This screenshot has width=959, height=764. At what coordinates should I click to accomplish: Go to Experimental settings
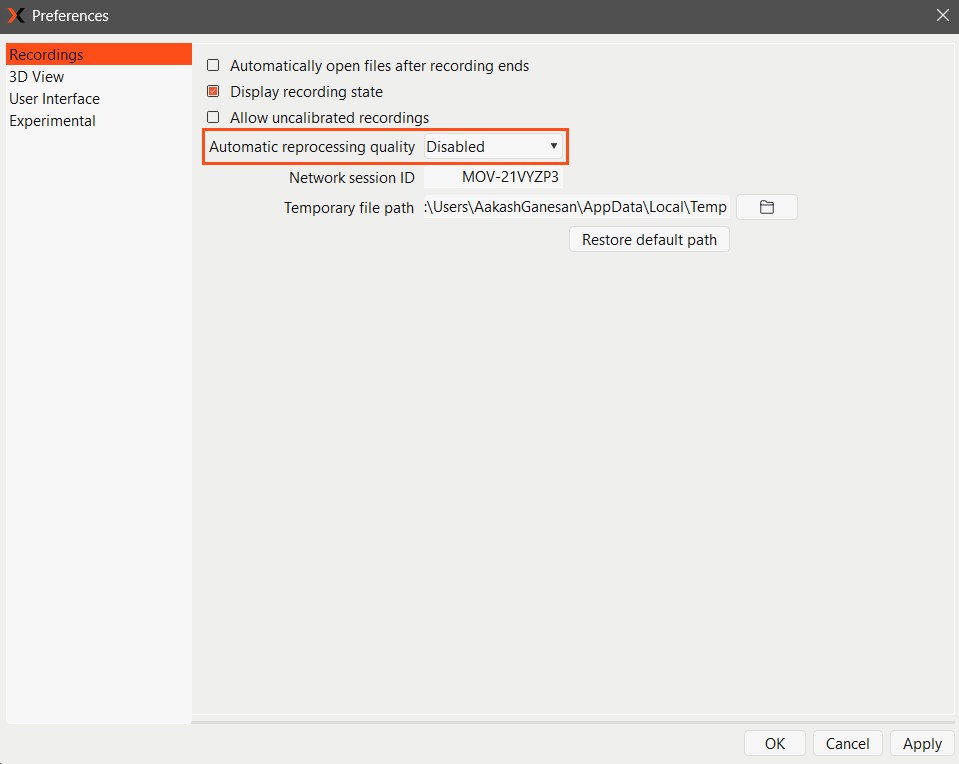[98, 121]
